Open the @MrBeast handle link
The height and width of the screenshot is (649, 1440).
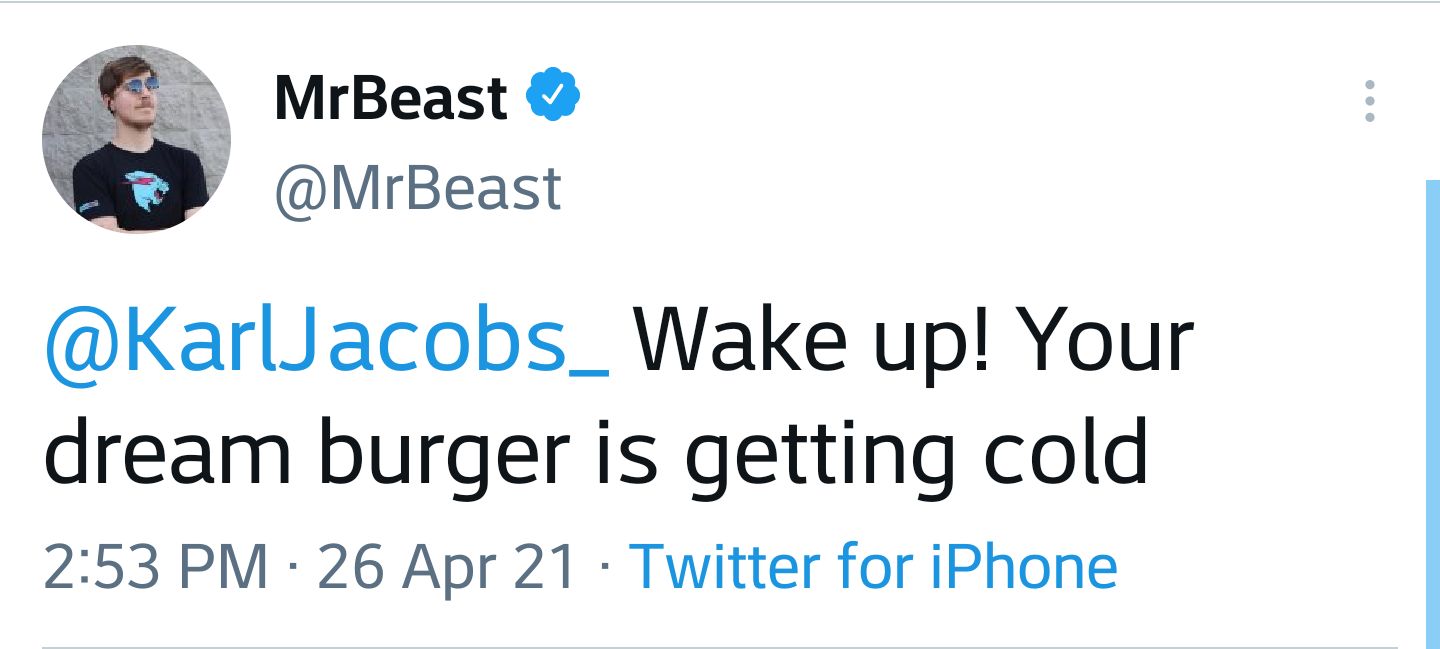click(x=417, y=188)
